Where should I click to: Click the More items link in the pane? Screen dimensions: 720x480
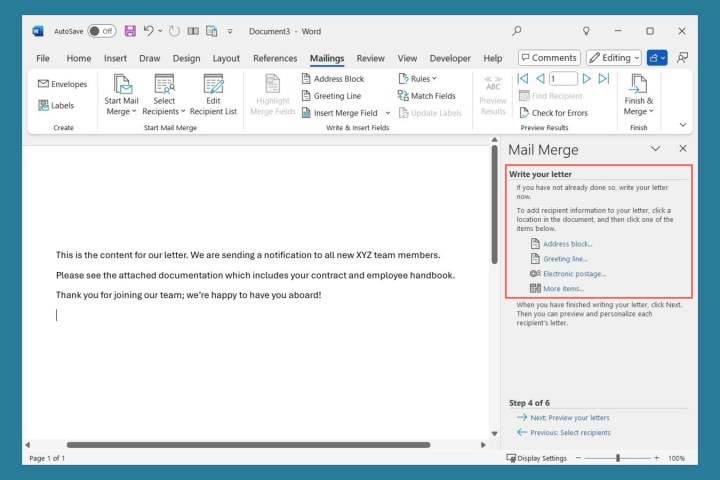click(x=563, y=288)
